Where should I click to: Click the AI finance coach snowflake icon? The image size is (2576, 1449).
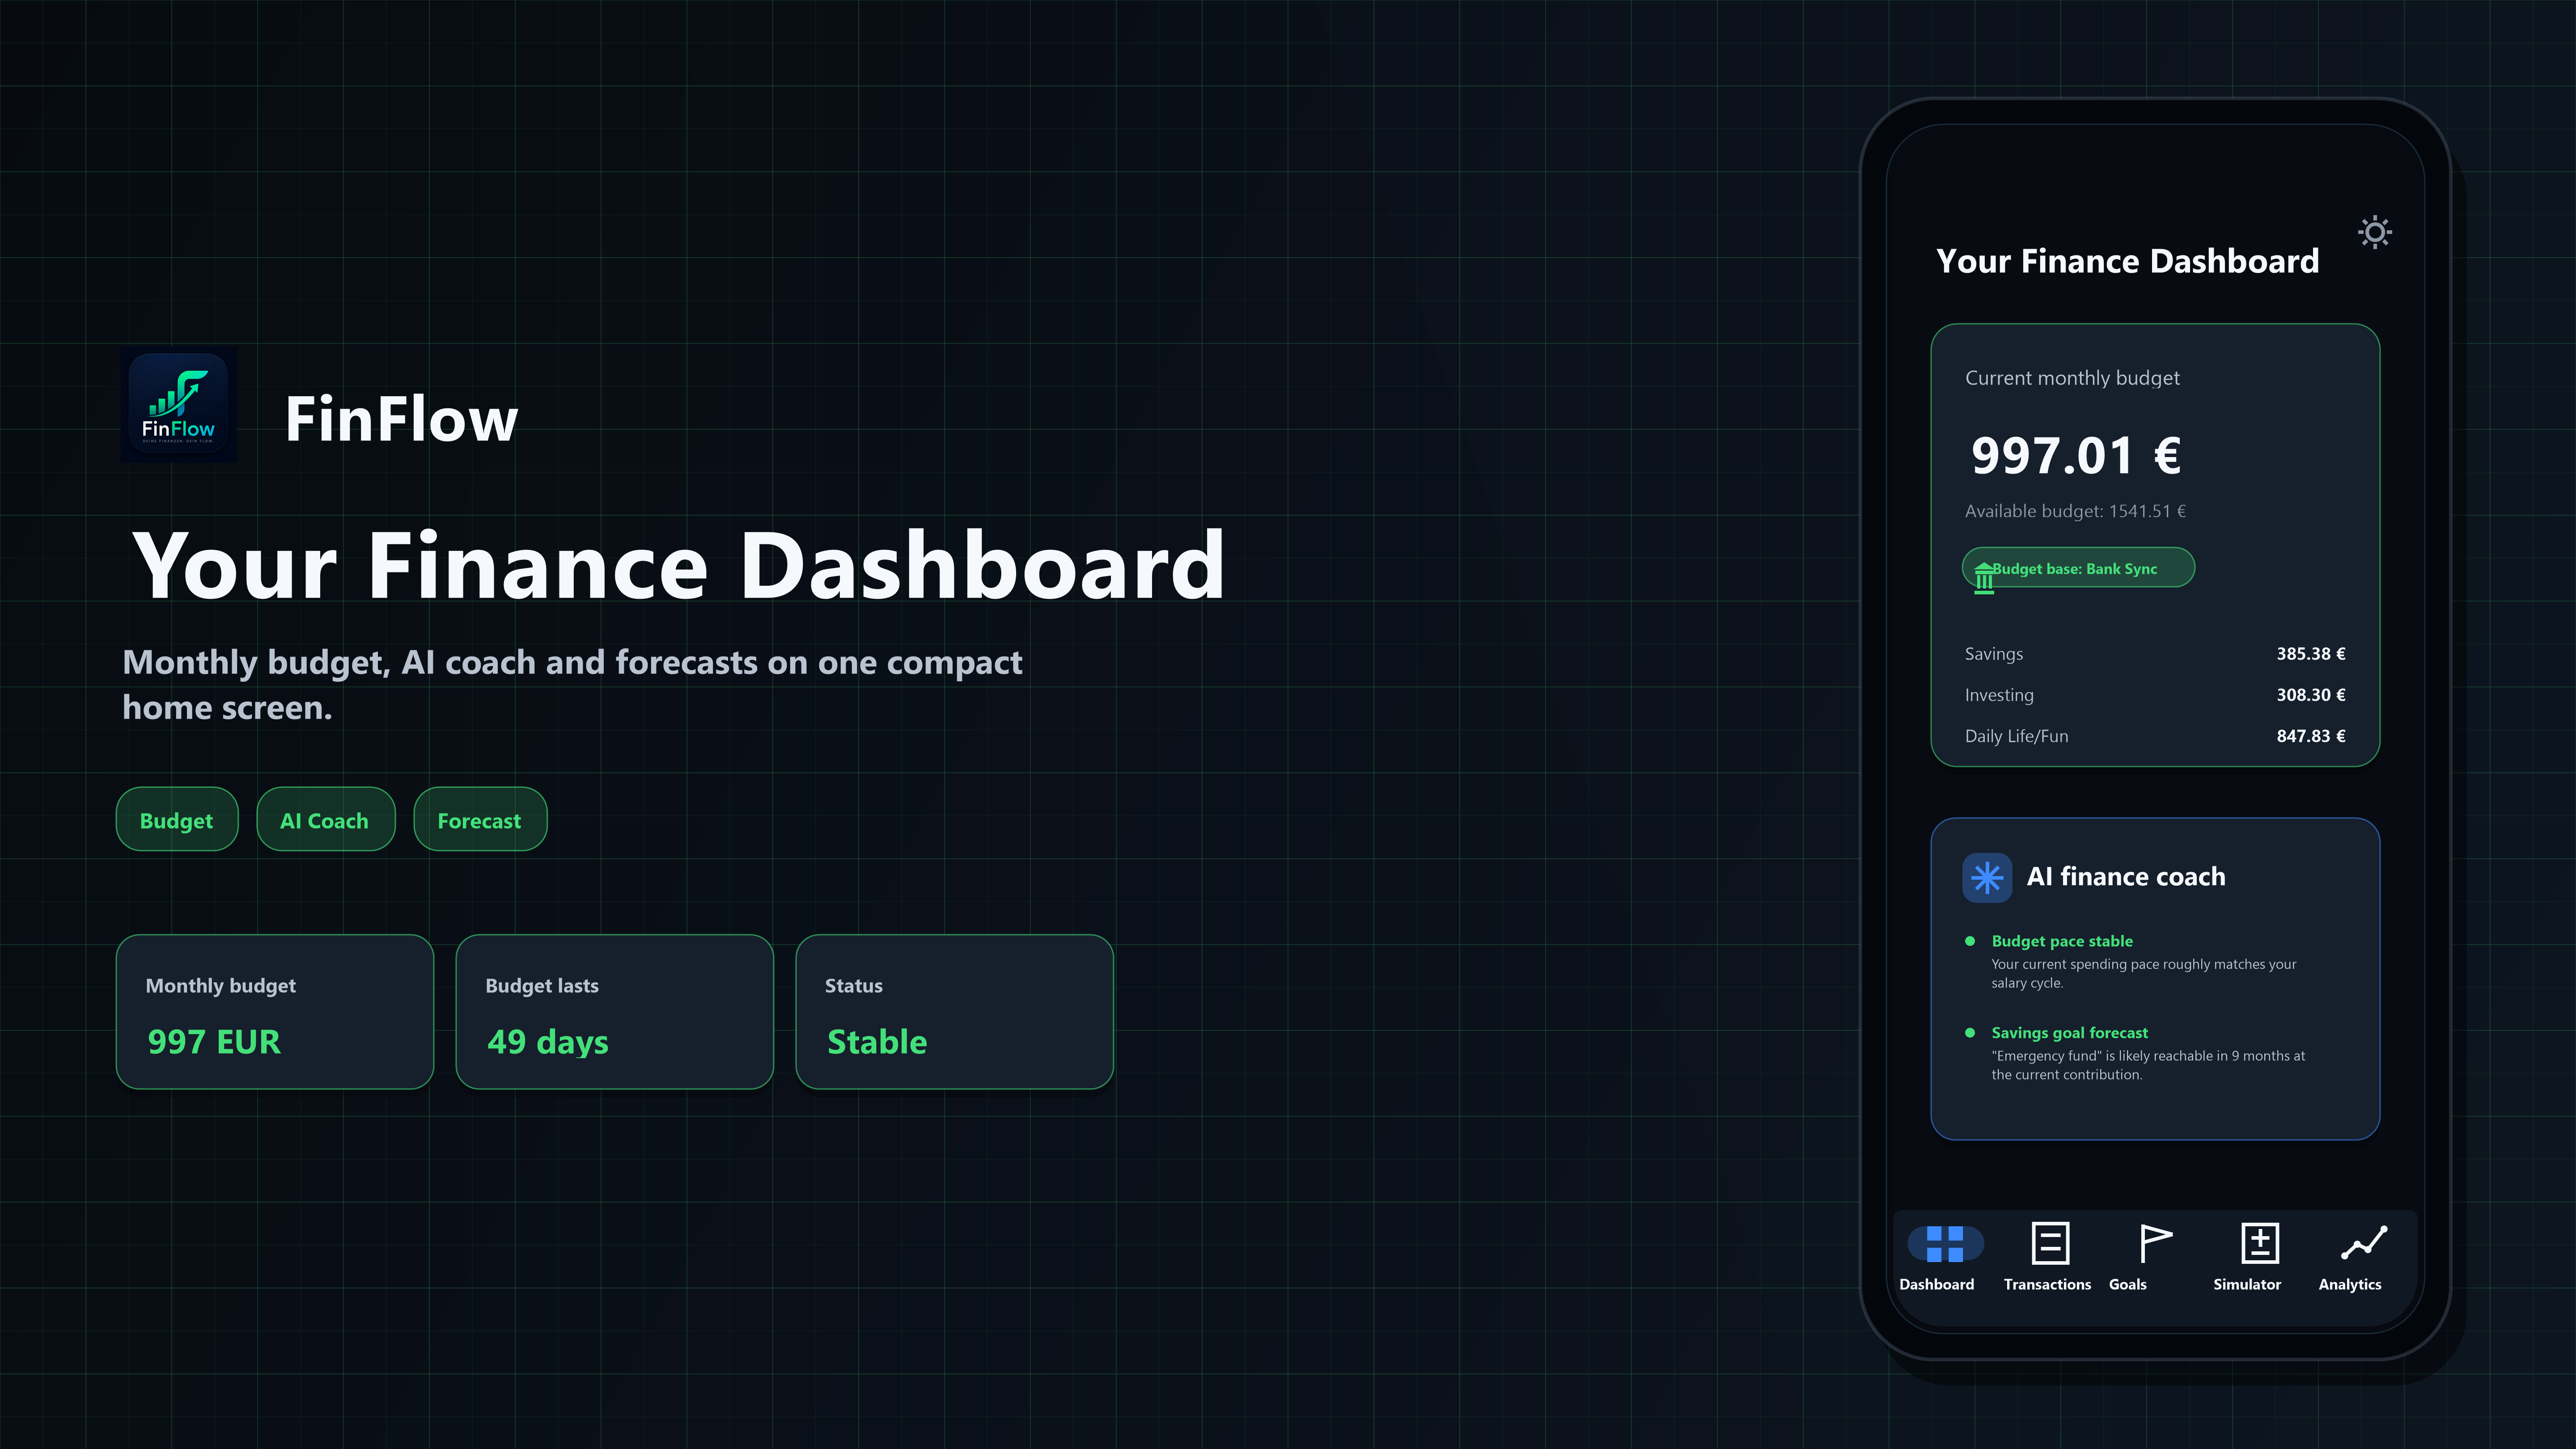1987,878
